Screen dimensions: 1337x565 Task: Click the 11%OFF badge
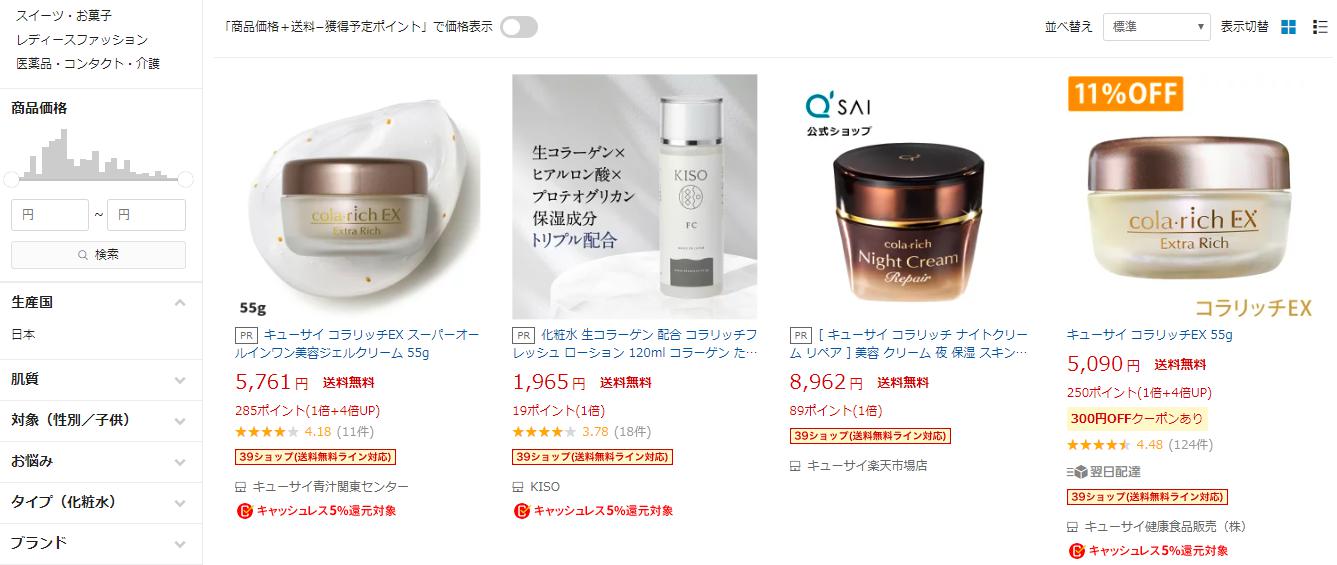click(1125, 94)
